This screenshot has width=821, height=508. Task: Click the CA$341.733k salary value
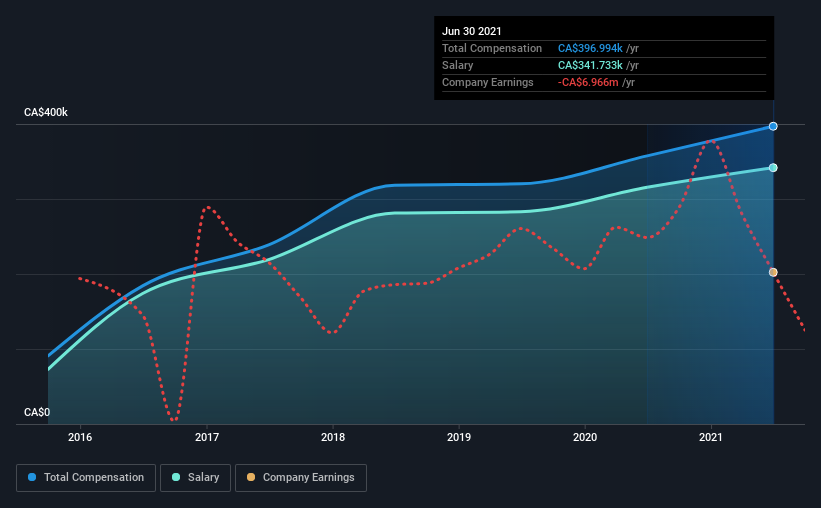pyautogui.click(x=590, y=65)
